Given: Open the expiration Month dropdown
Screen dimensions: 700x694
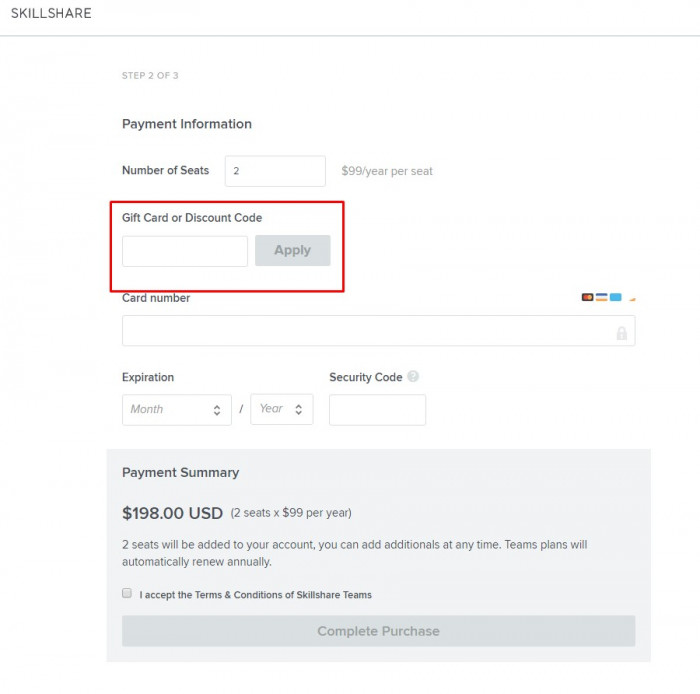Looking at the screenshot, I should 177,409.
